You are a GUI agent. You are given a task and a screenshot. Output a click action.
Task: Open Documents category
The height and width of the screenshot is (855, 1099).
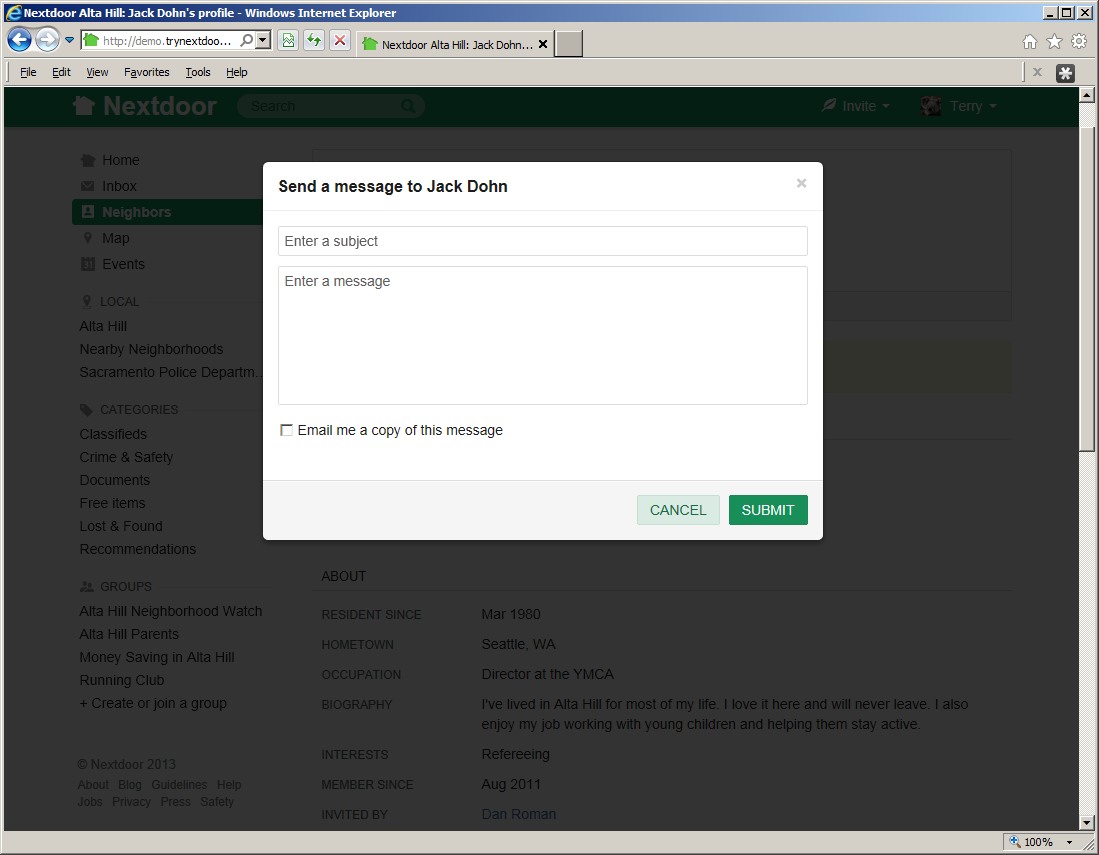point(115,480)
